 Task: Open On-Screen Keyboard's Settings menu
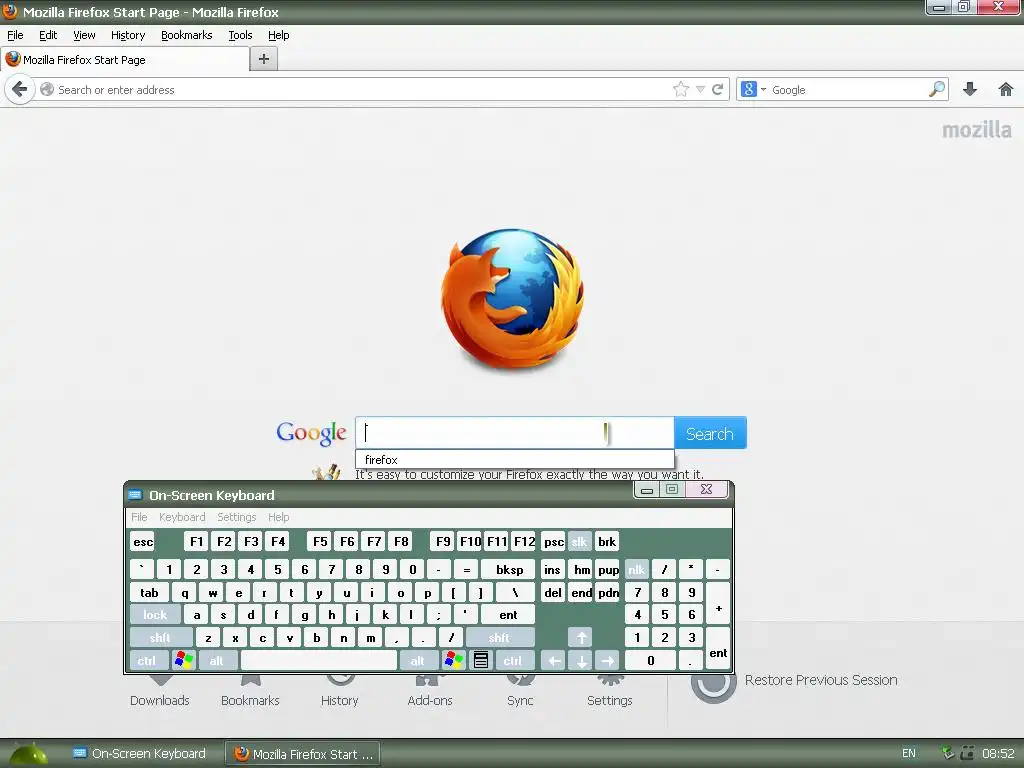click(236, 517)
